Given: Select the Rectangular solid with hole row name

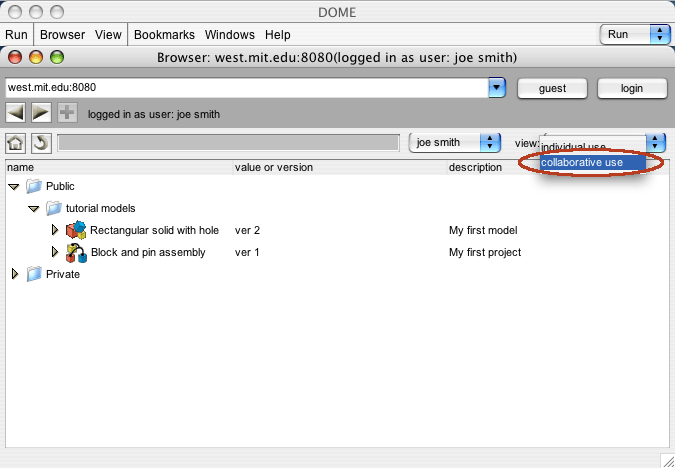Looking at the screenshot, I should tap(154, 230).
